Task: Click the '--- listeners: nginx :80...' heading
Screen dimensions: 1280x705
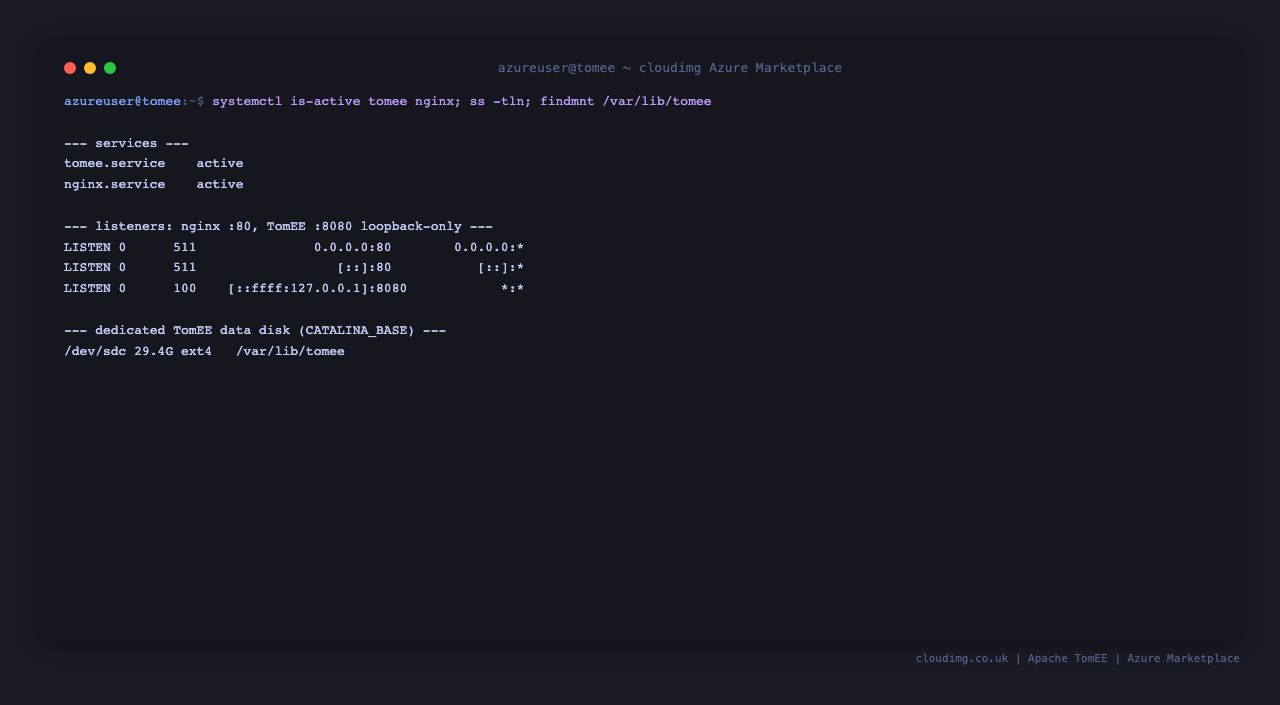Action: (278, 226)
